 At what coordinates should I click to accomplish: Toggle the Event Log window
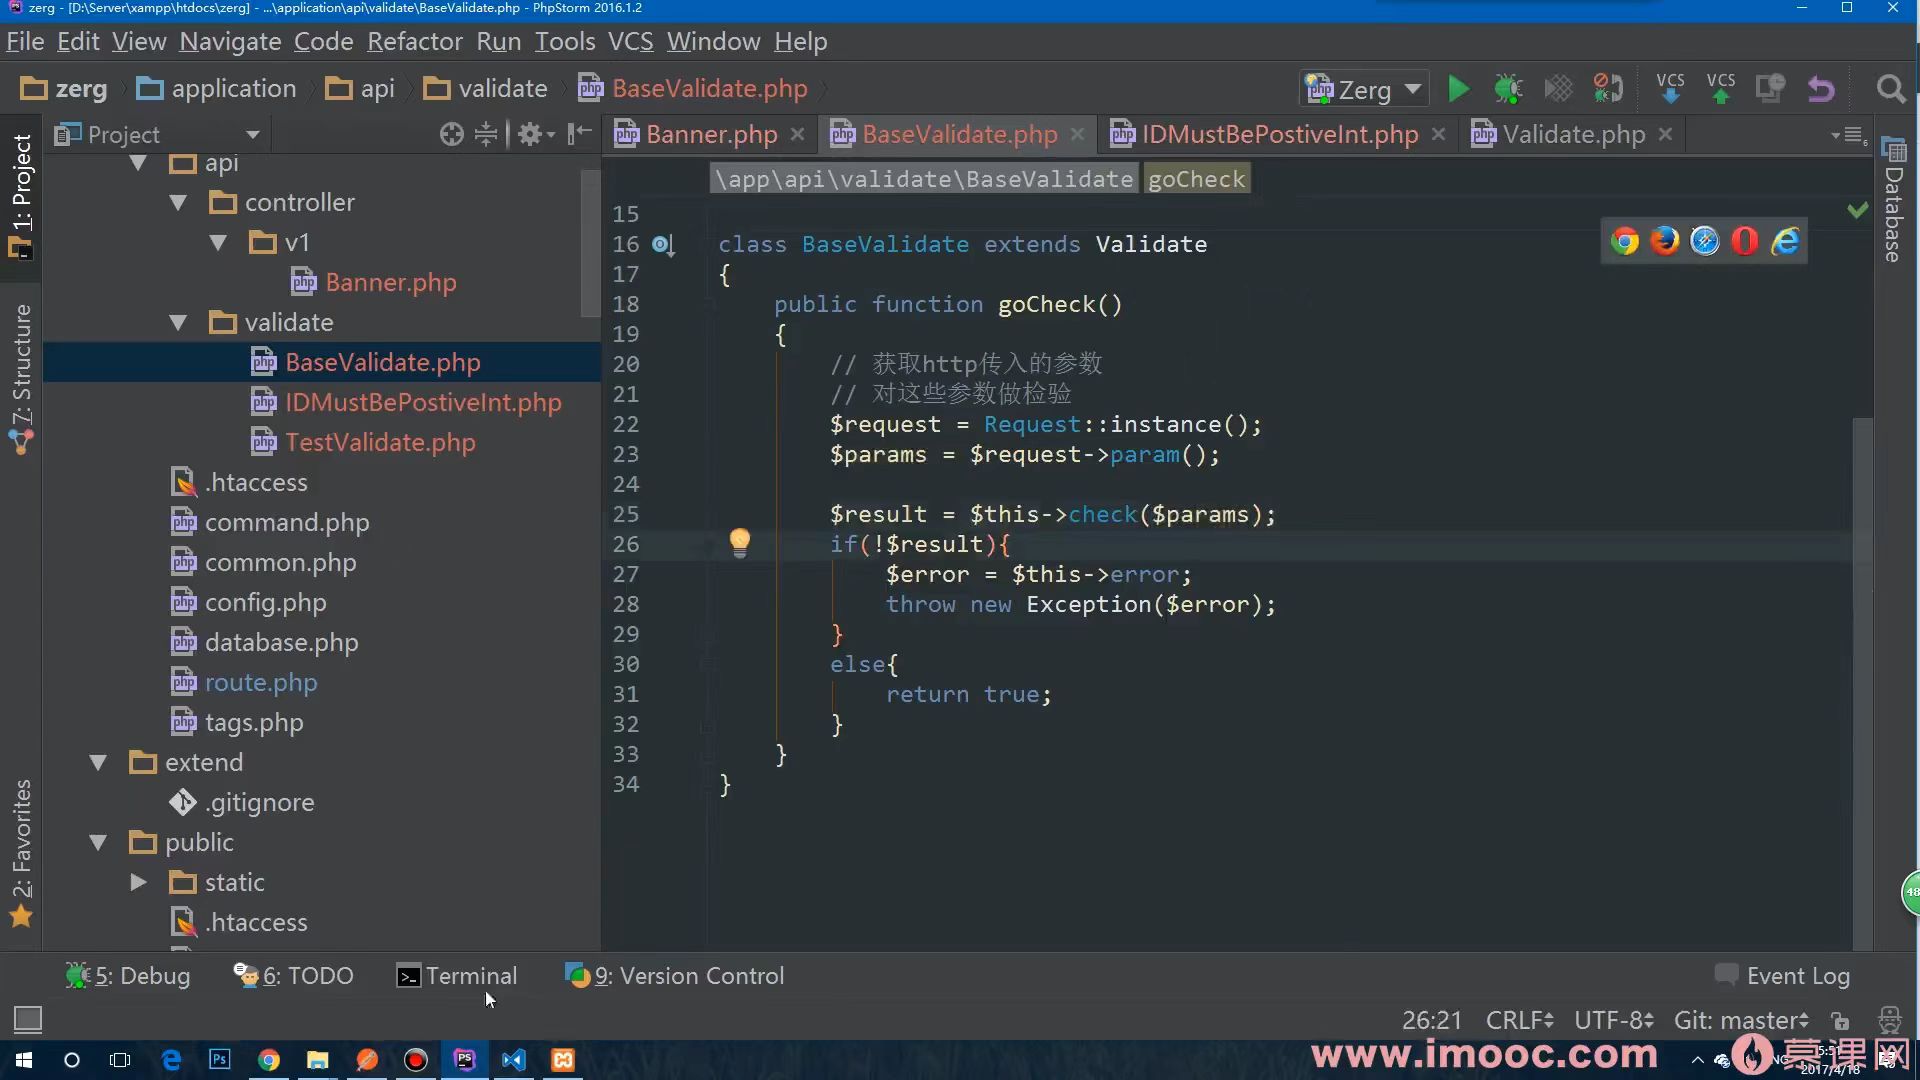pos(1782,976)
